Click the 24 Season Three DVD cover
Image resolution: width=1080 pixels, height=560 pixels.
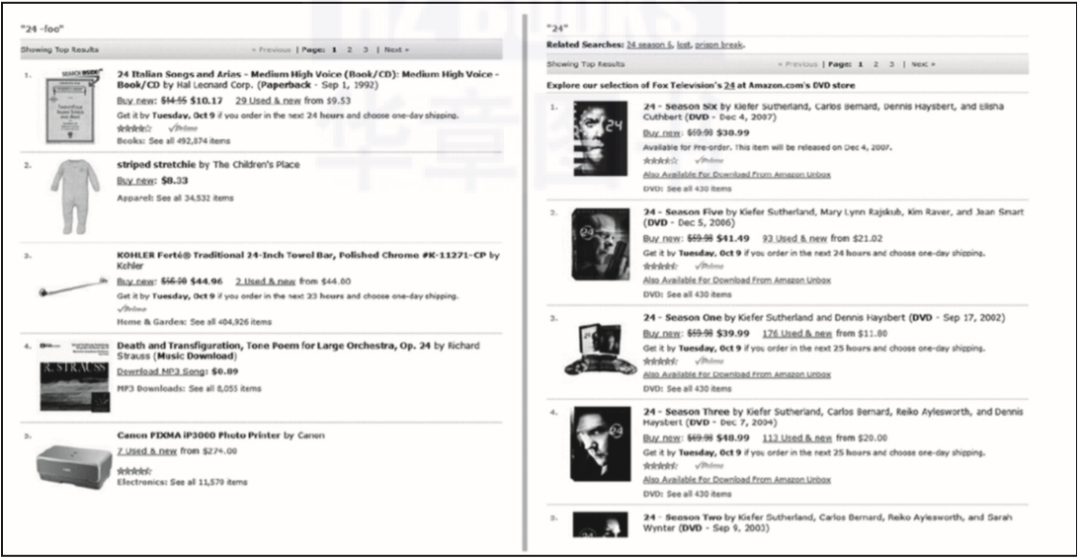pos(601,444)
